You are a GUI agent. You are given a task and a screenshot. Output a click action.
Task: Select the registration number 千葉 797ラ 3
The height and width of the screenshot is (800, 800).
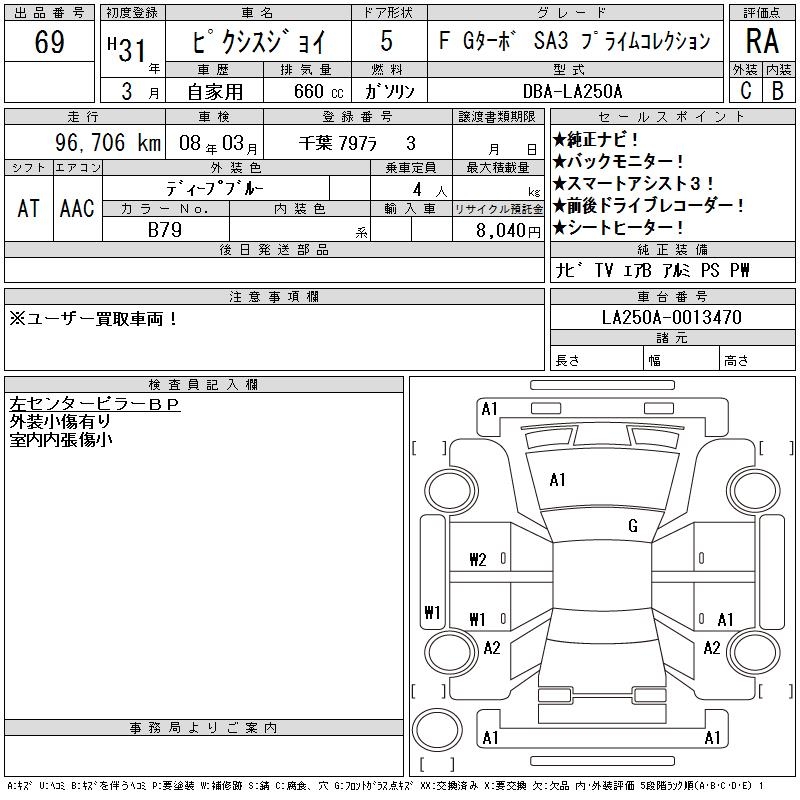(357, 143)
